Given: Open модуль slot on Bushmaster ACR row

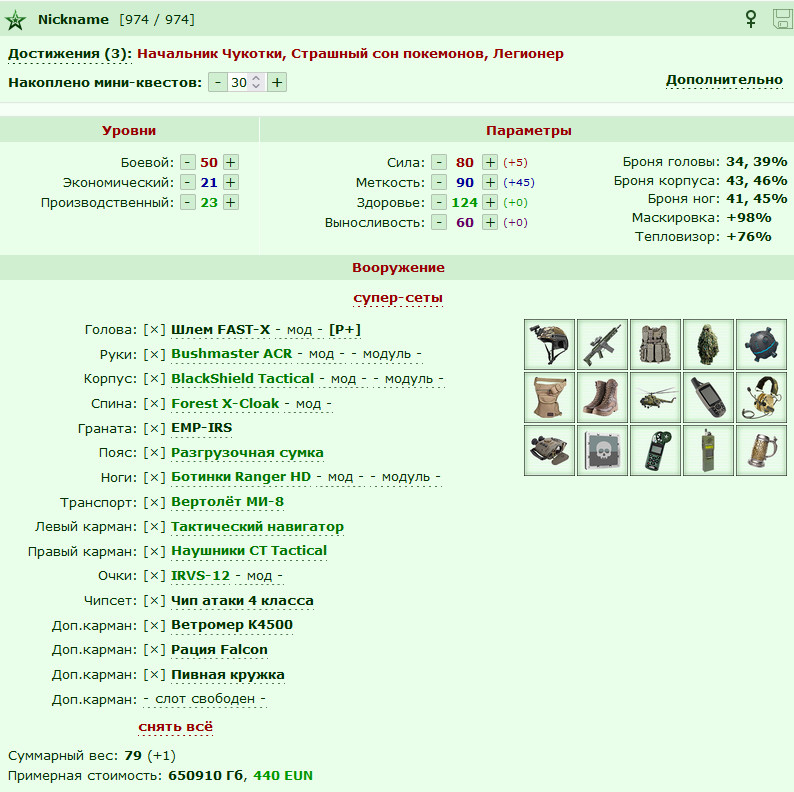Looking at the screenshot, I should point(387,354).
